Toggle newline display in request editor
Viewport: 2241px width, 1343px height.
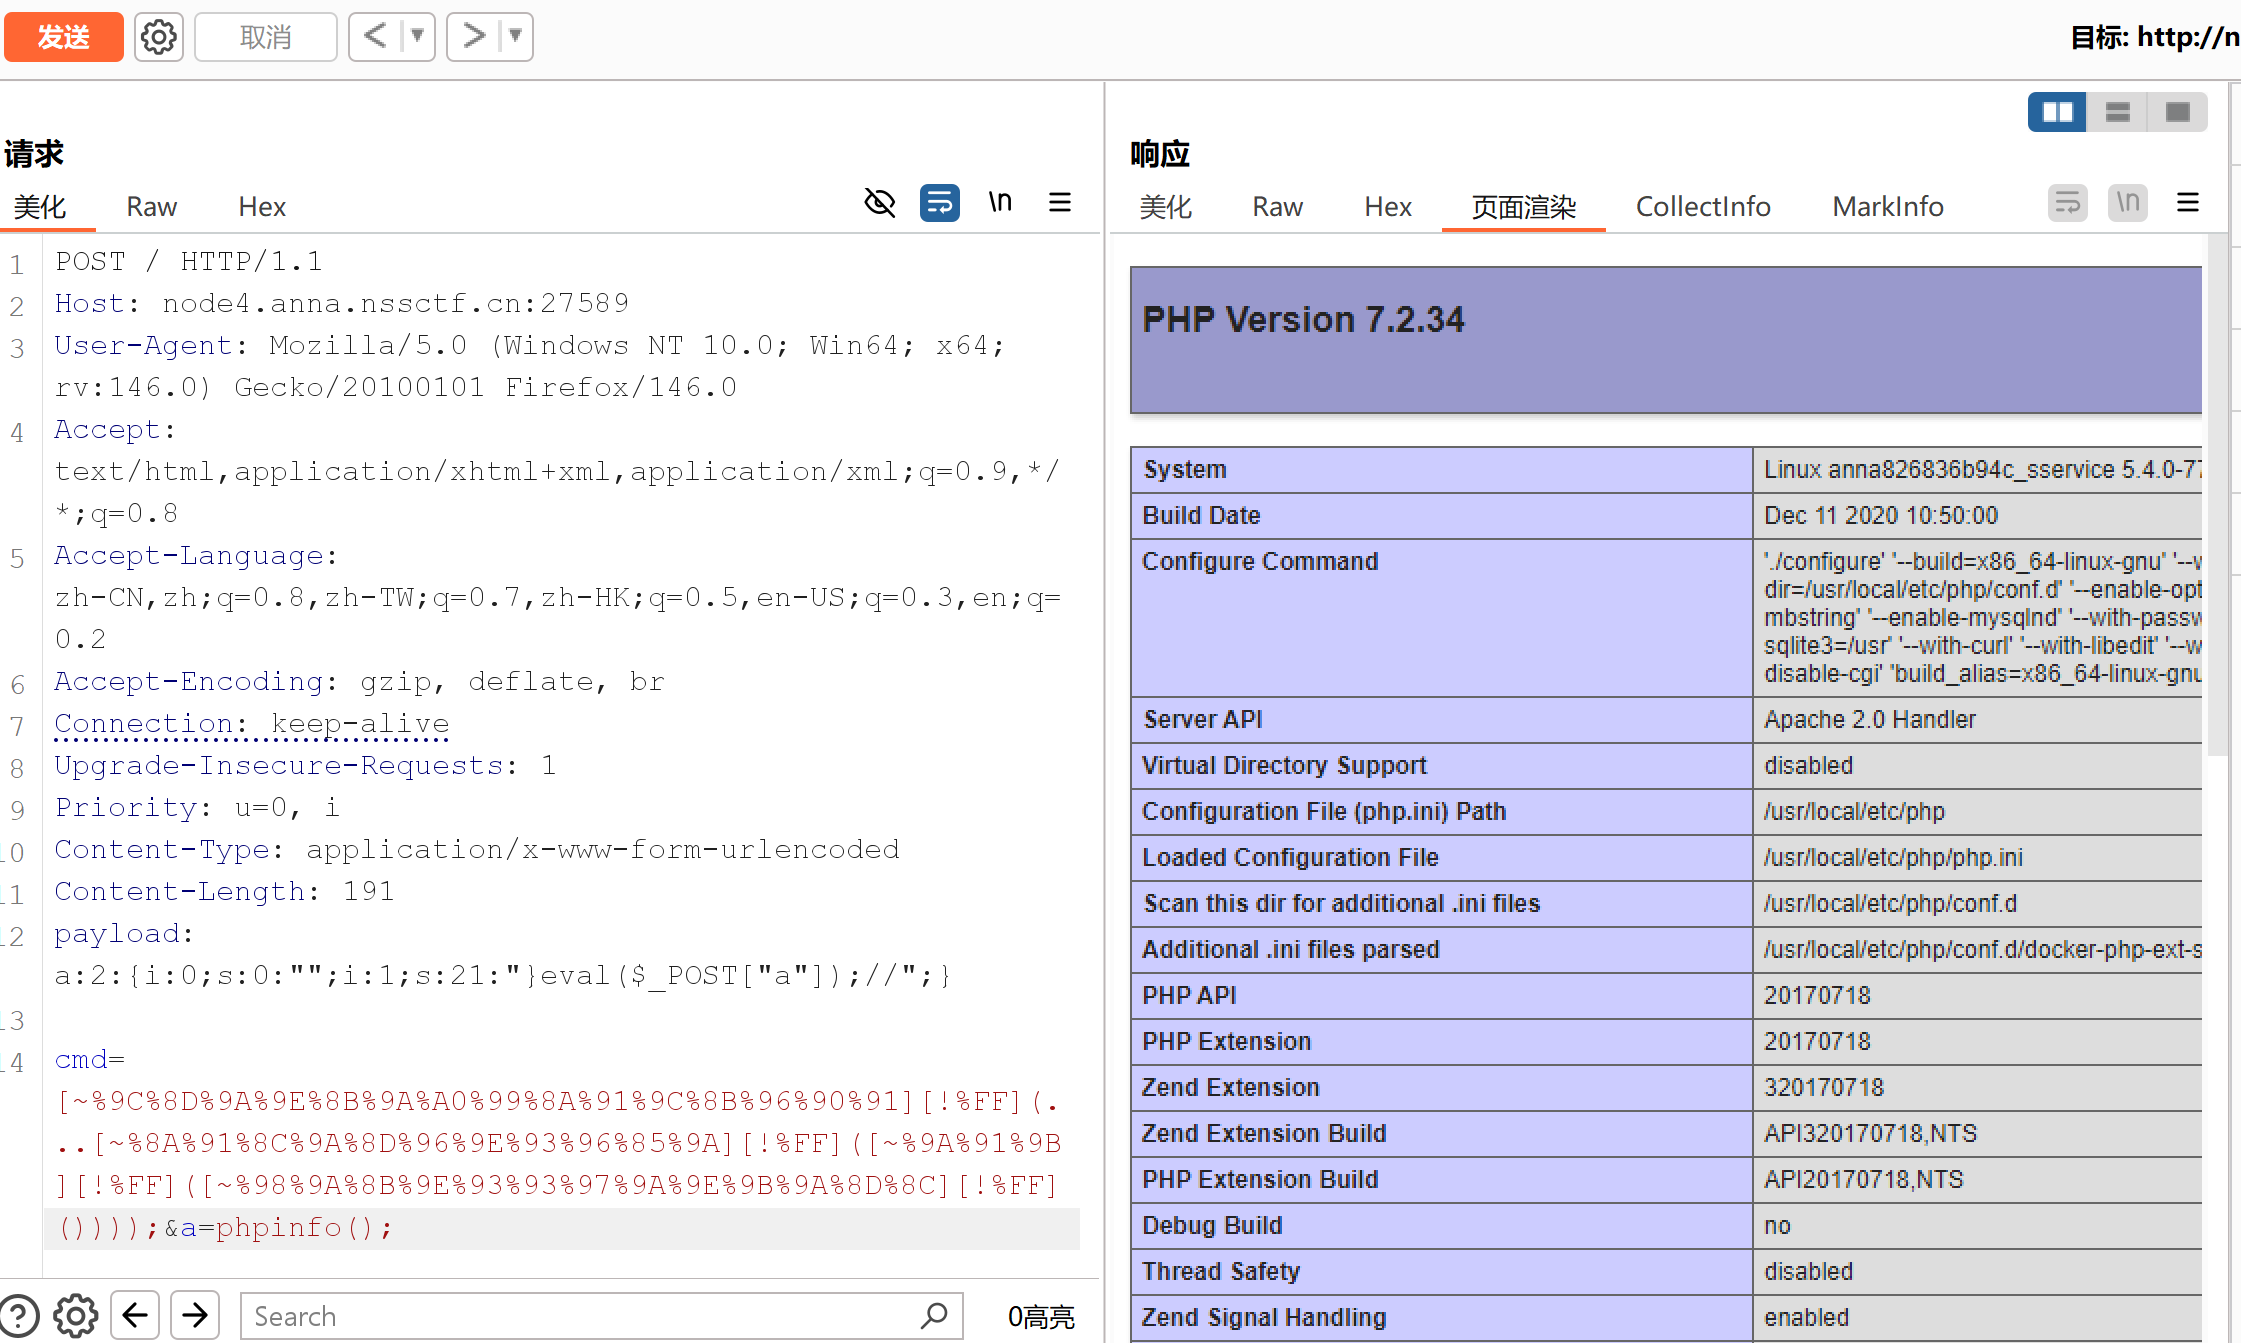coord(1000,203)
